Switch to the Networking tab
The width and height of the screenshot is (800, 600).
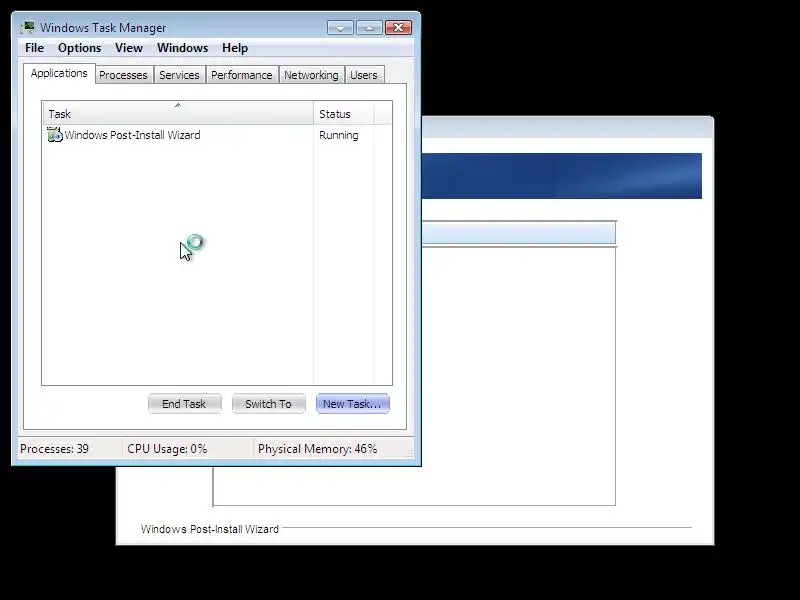pyautogui.click(x=311, y=75)
